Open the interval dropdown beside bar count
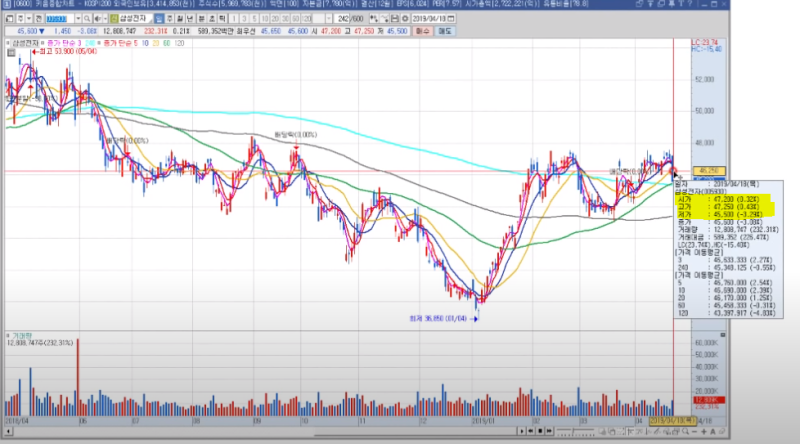The width and height of the screenshot is (800, 444). 329,18
